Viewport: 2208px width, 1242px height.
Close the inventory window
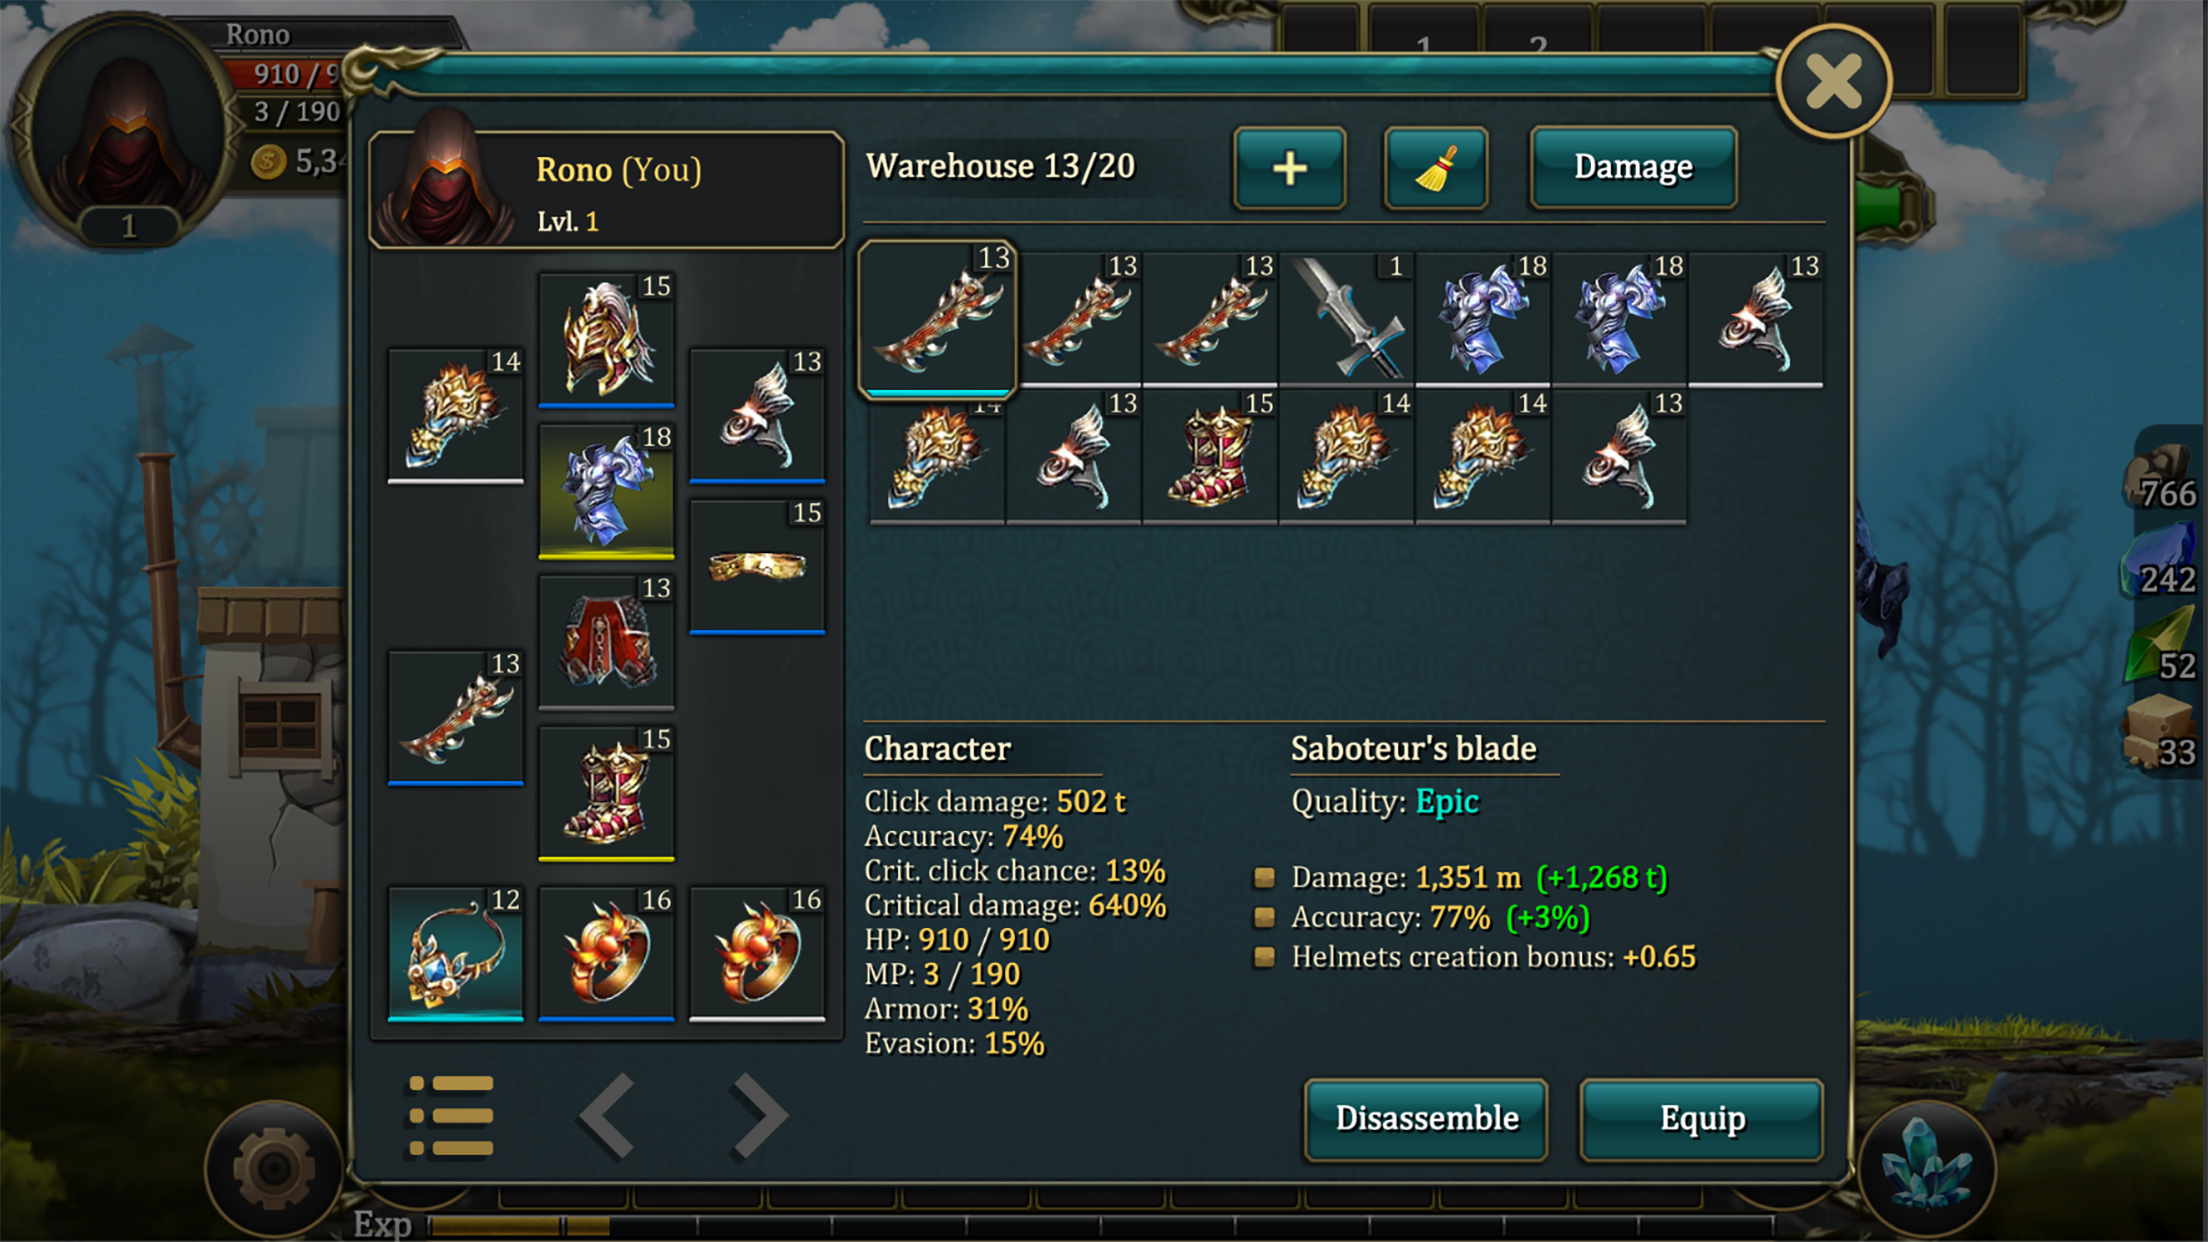[1833, 81]
